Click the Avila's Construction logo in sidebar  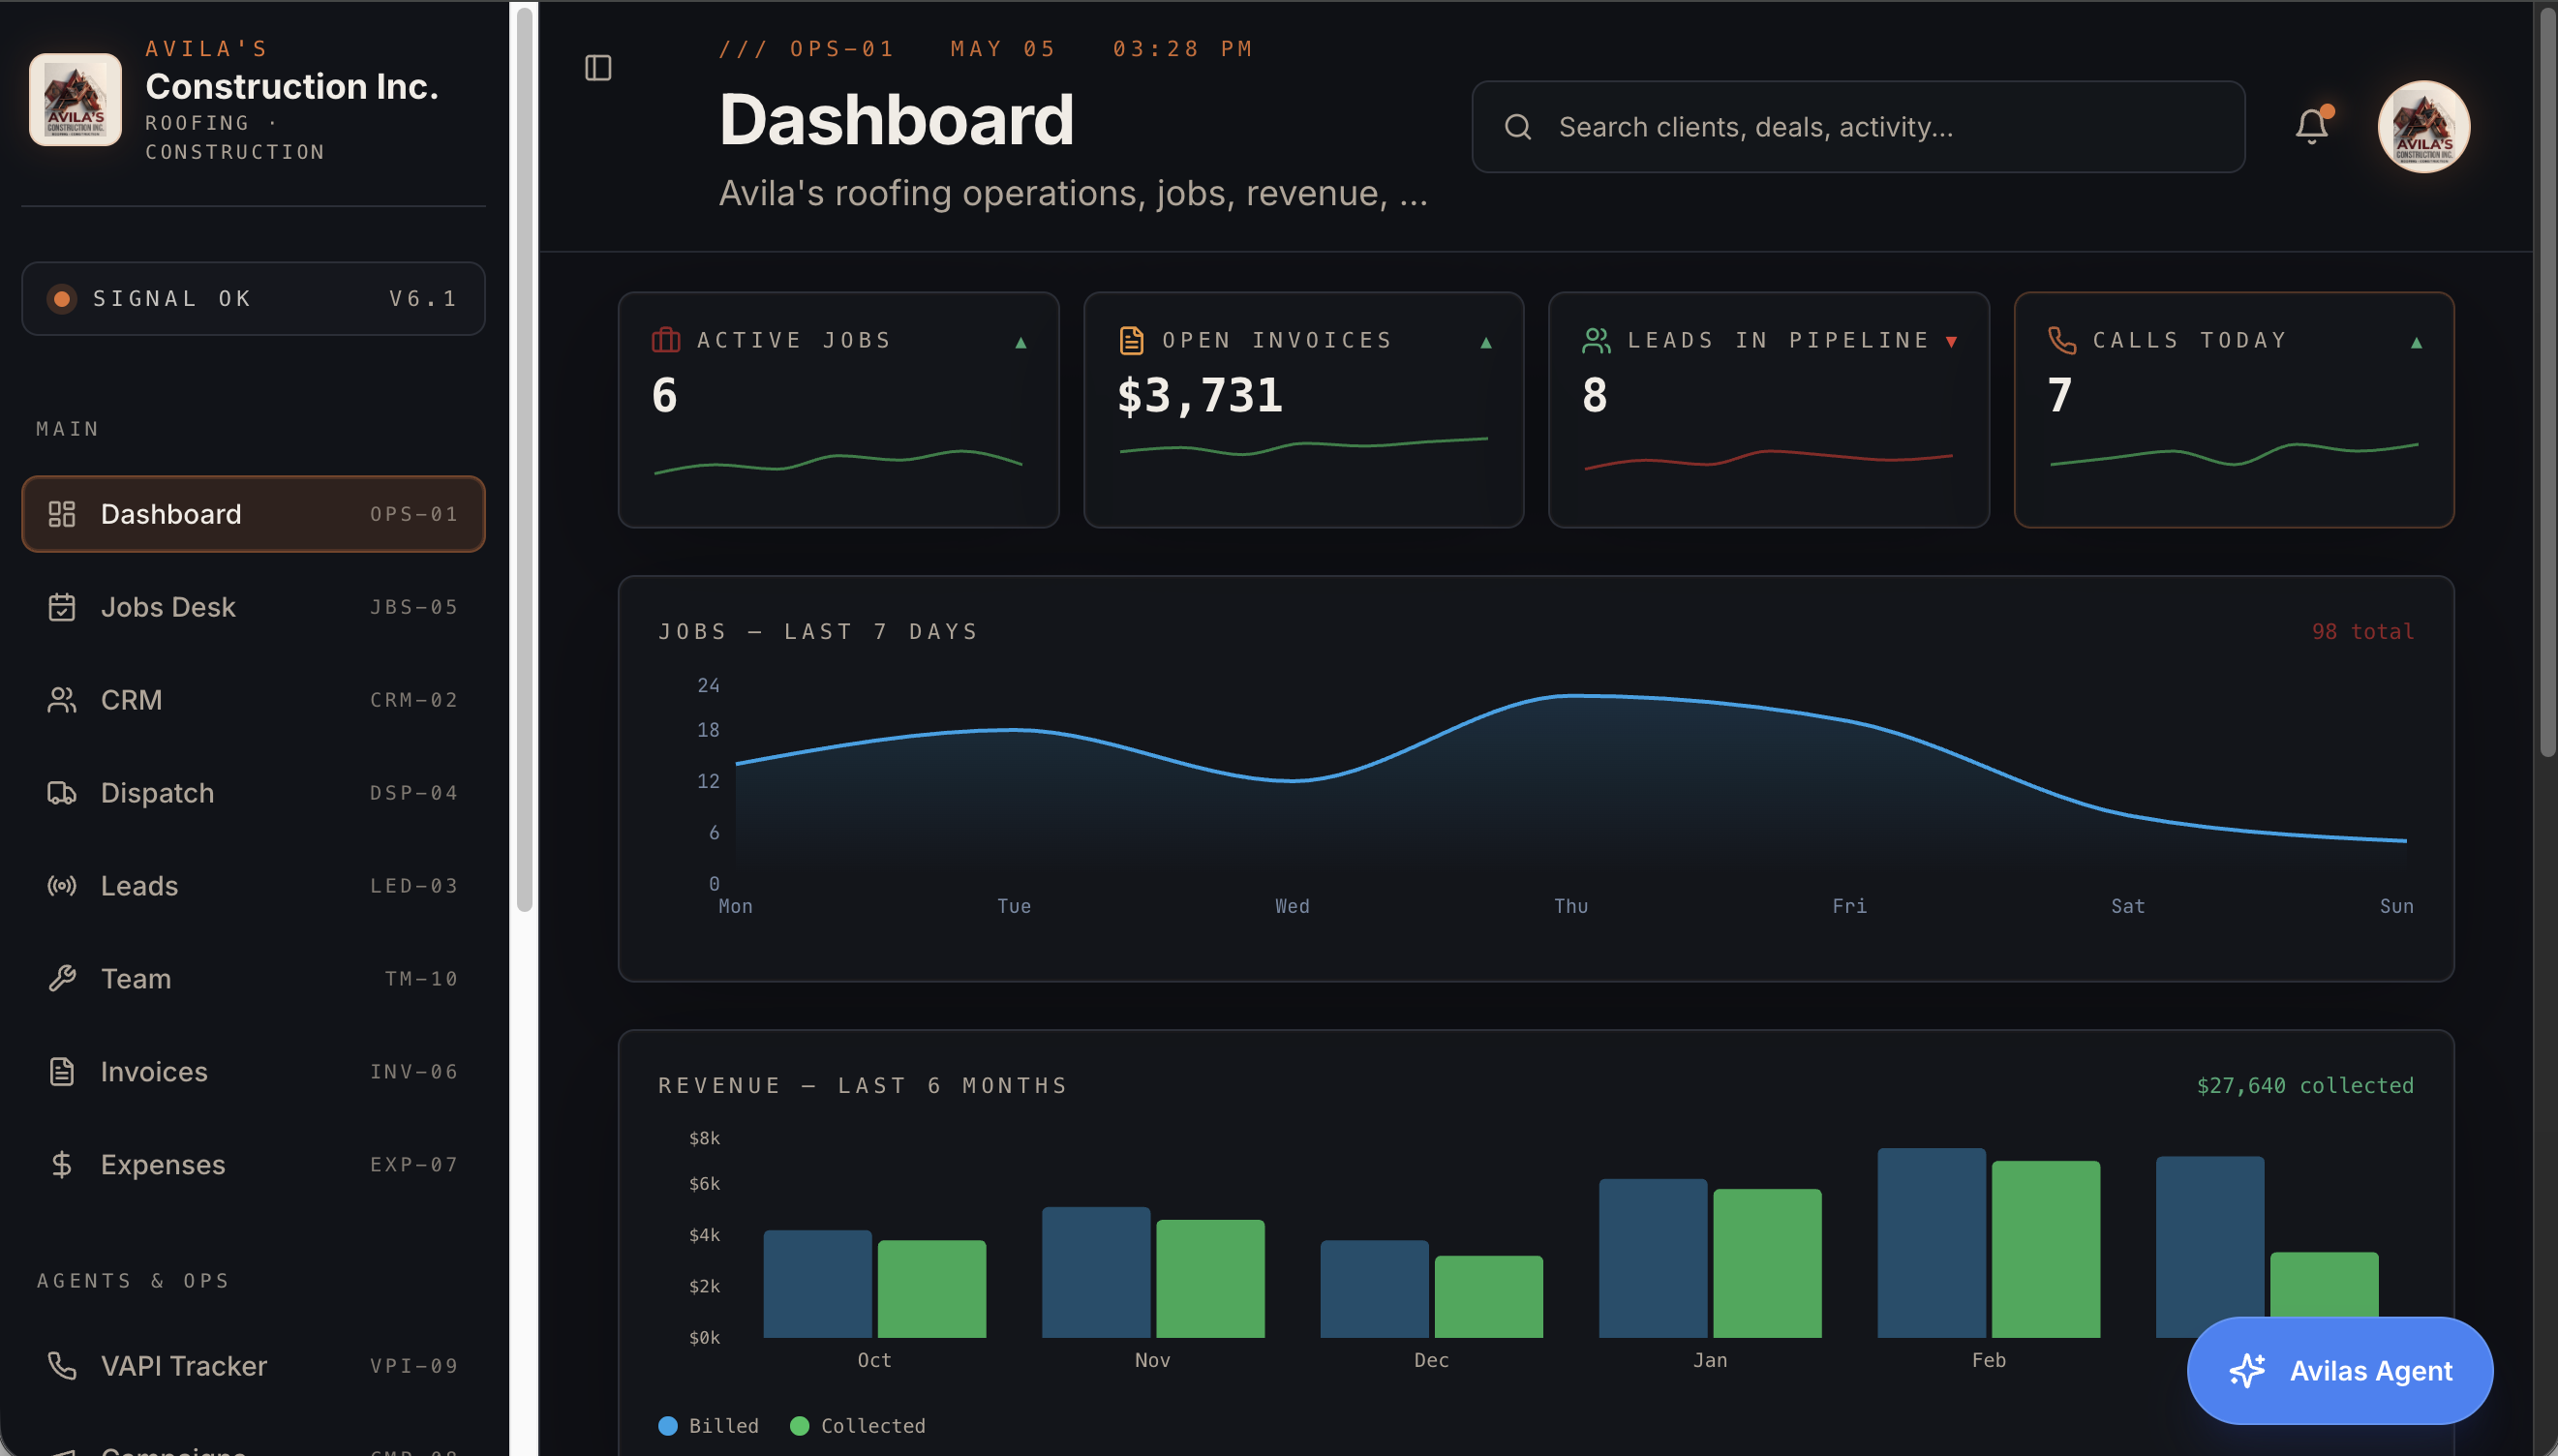pyautogui.click(x=75, y=100)
